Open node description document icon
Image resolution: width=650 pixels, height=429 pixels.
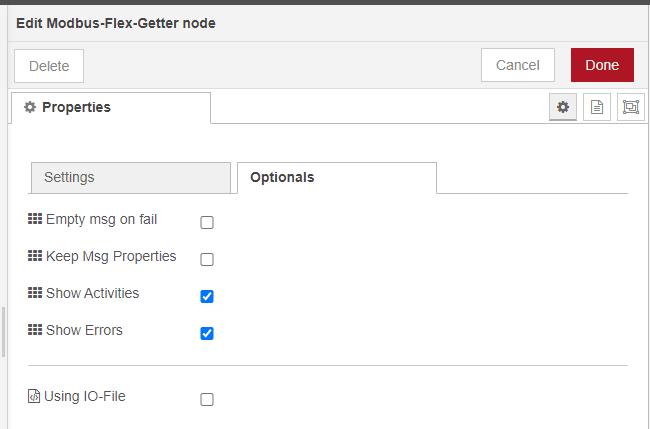tap(597, 107)
